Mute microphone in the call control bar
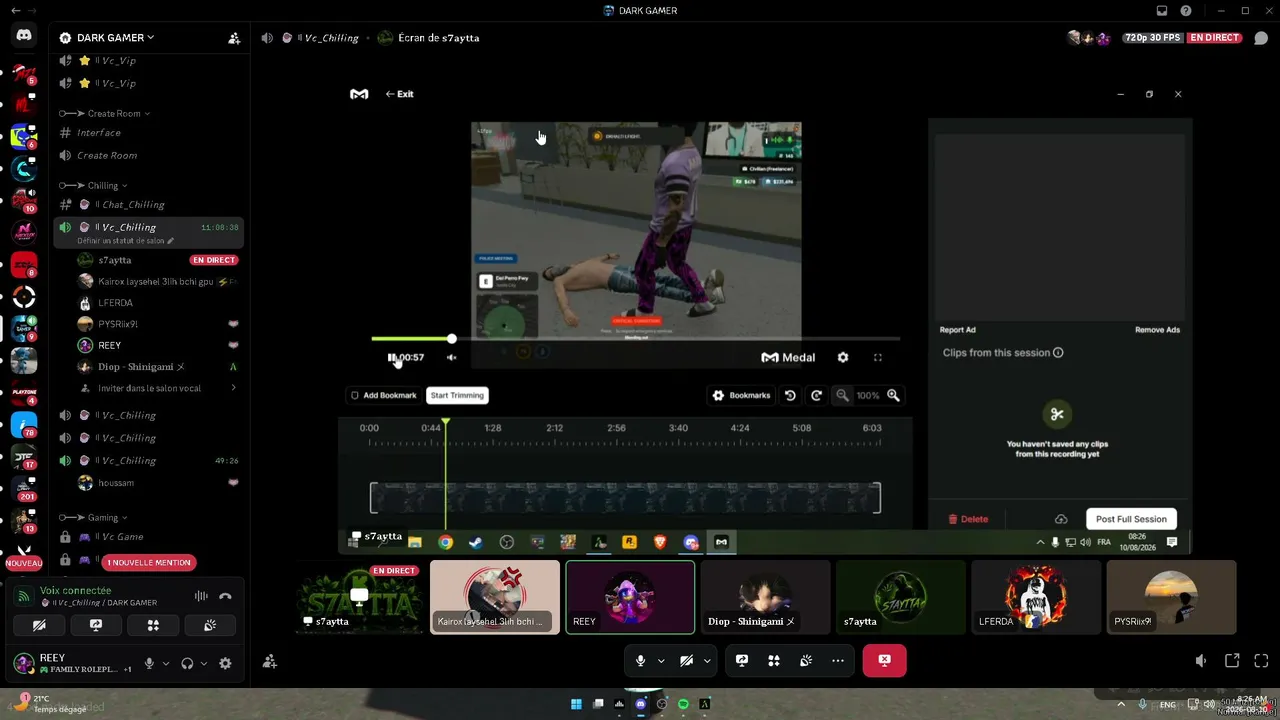Screen dimensions: 1280x720 point(640,661)
